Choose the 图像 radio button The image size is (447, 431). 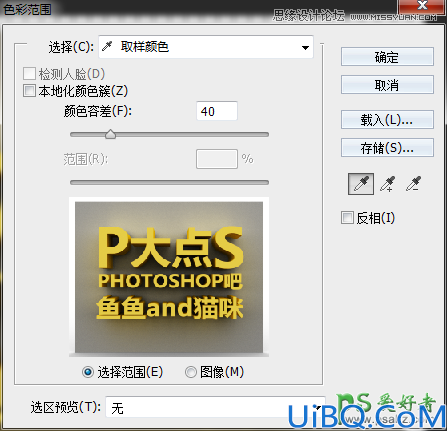pos(191,372)
